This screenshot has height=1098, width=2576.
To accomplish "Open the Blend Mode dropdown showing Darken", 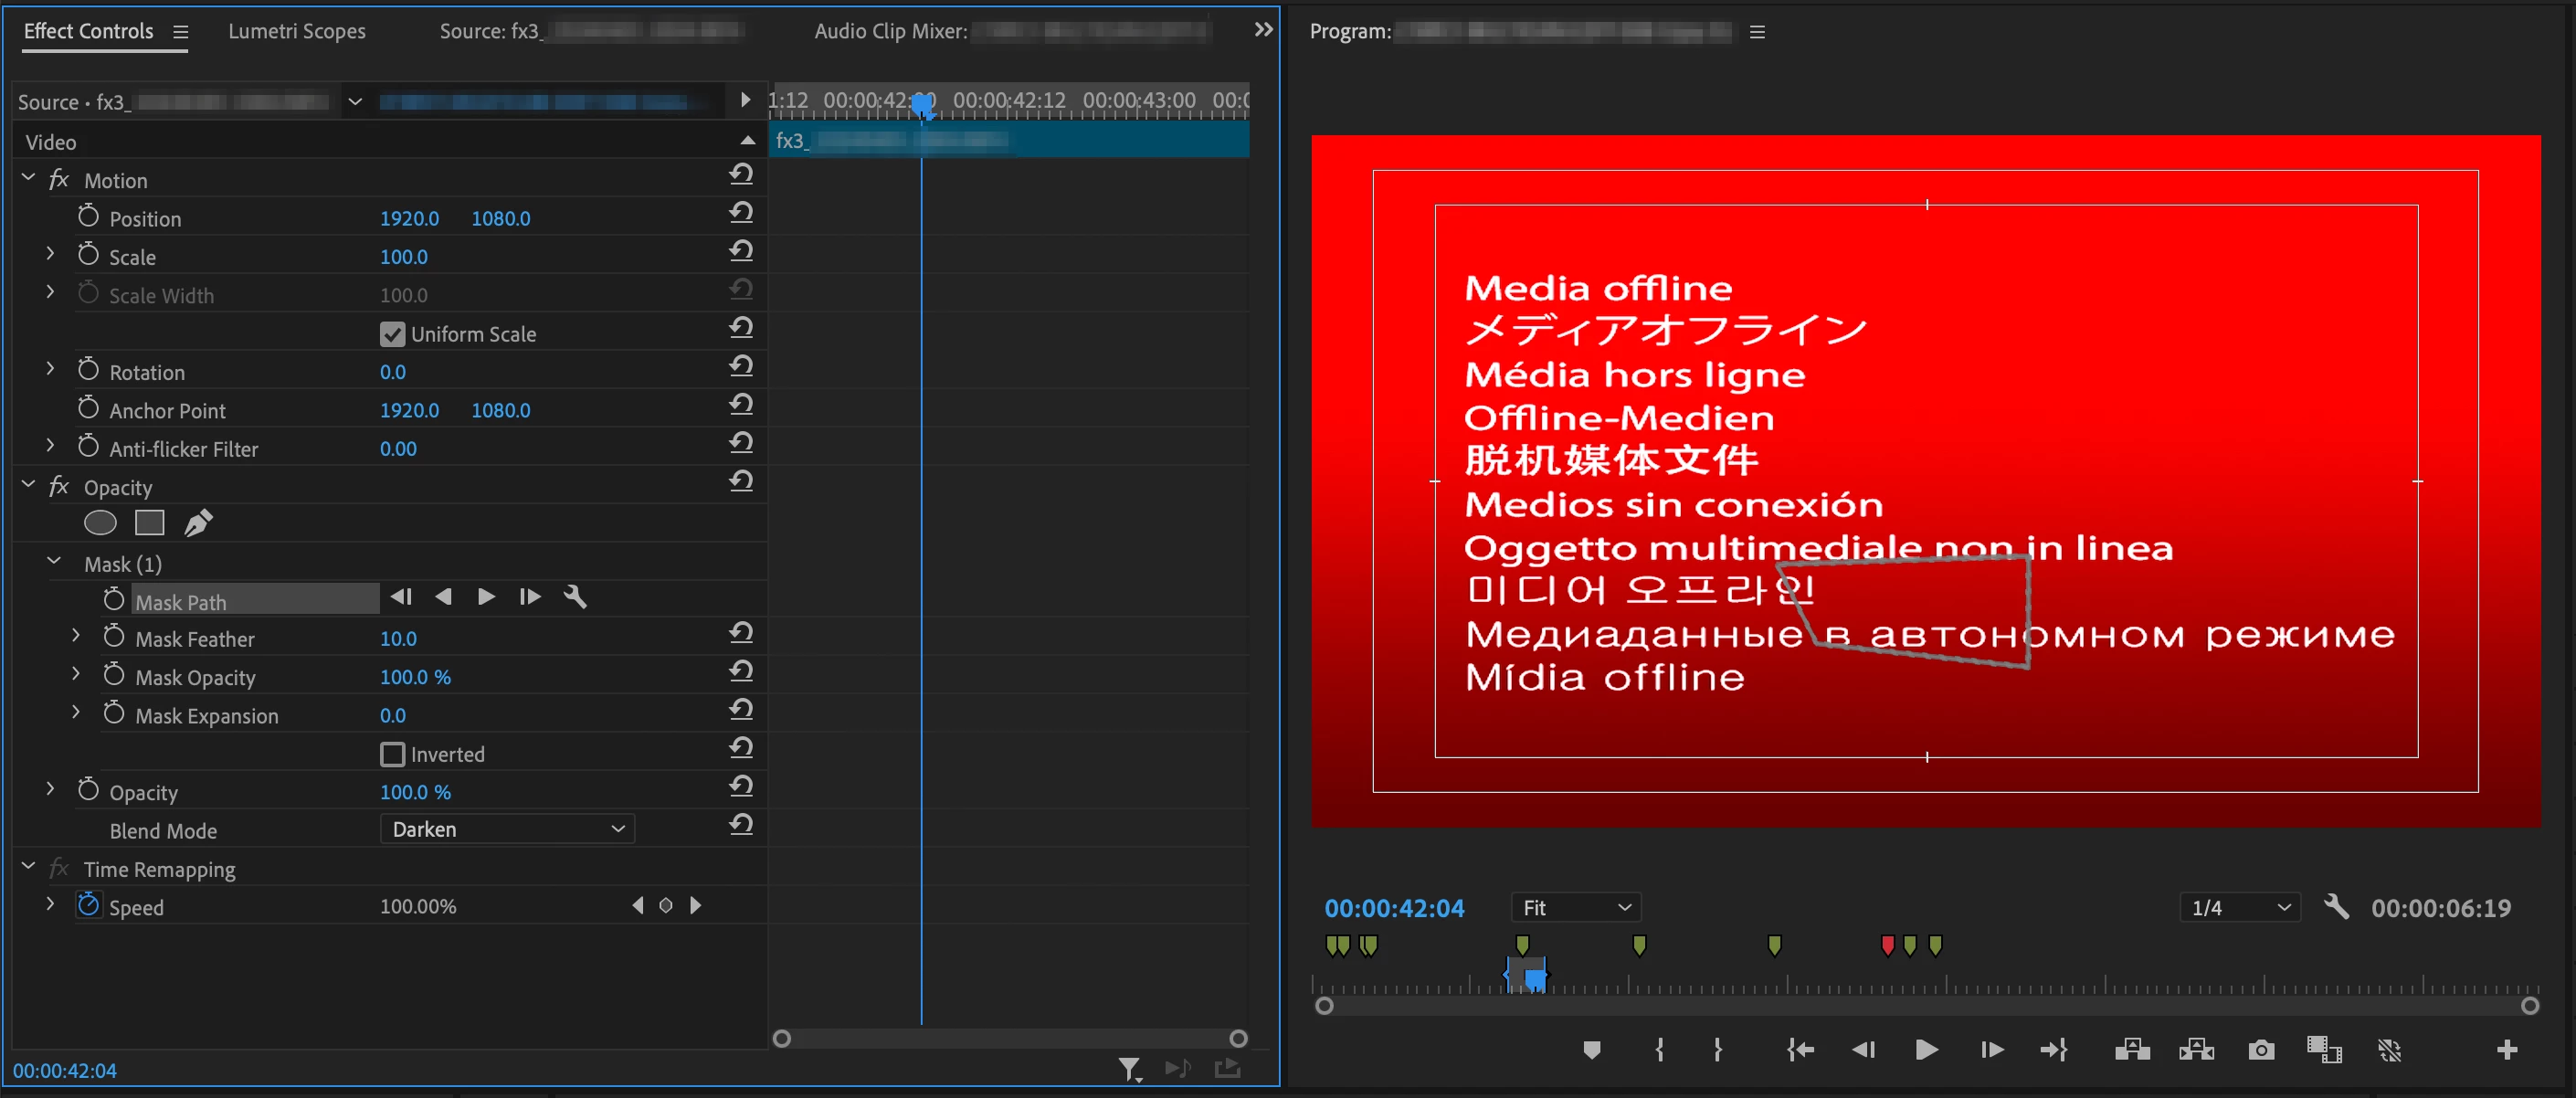I will pos(507,829).
